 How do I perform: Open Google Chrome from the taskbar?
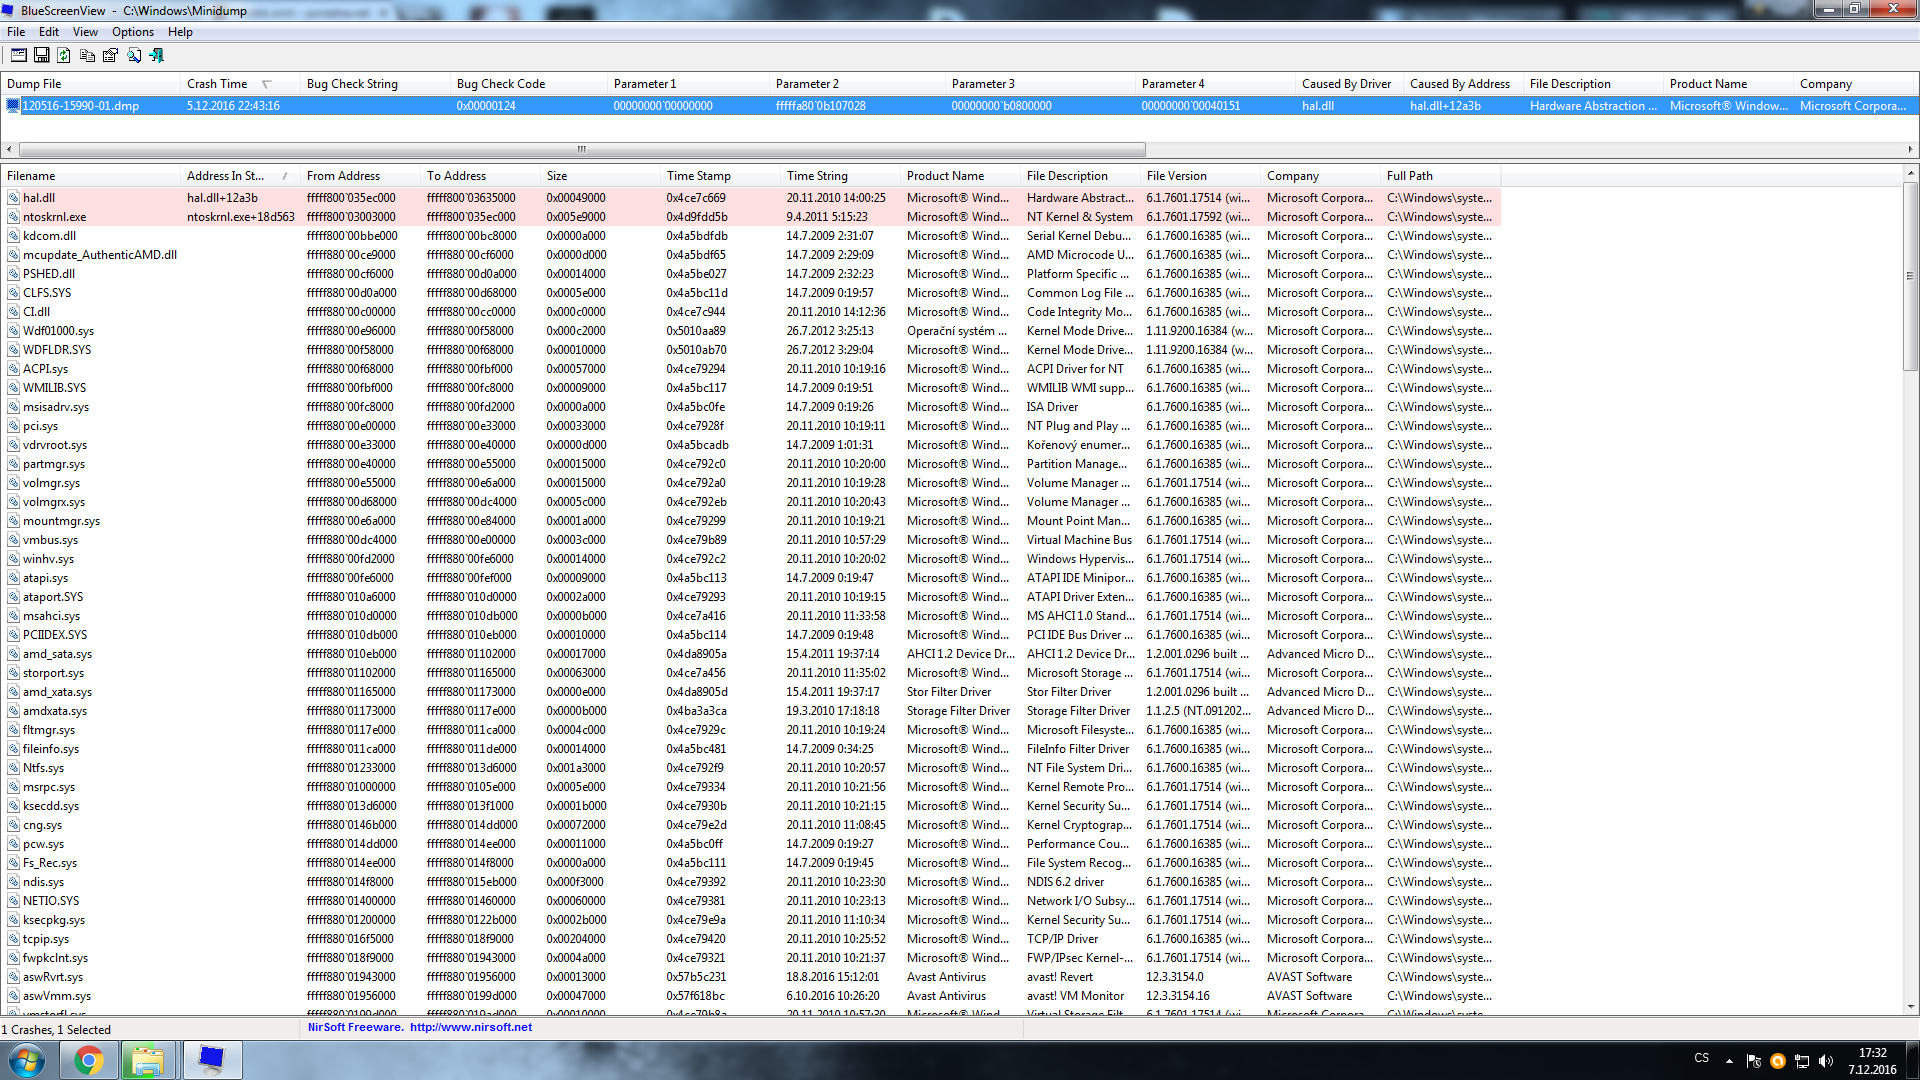click(x=88, y=1060)
